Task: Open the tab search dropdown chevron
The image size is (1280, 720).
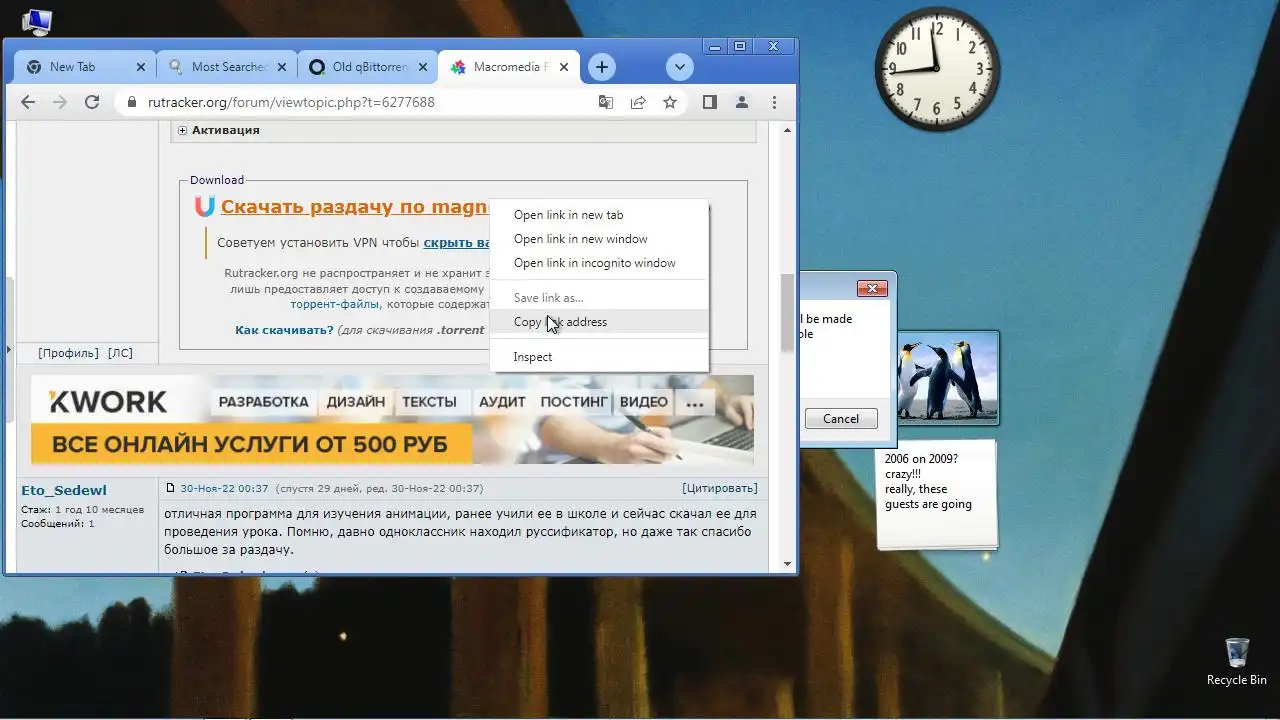Action: [x=680, y=67]
